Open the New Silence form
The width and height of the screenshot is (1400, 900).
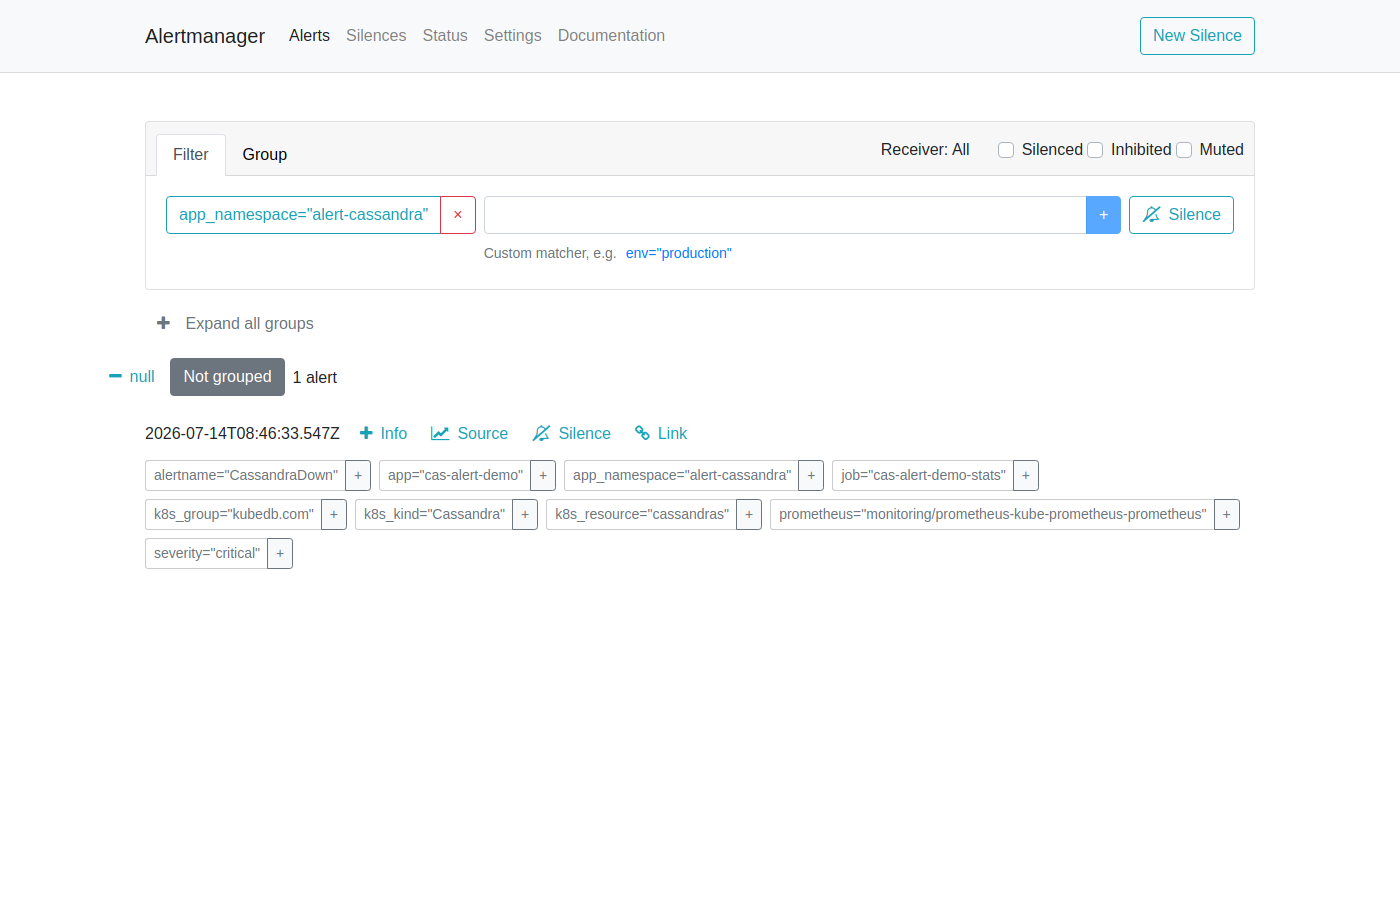click(x=1197, y=36)
